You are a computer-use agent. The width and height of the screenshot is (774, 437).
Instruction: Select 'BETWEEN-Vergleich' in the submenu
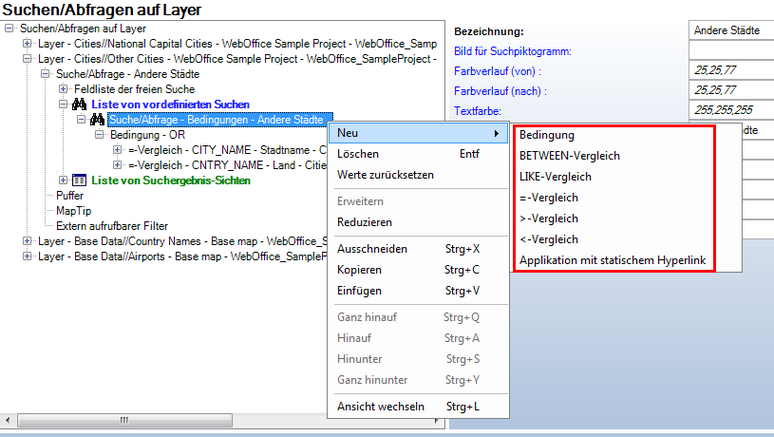569,155
